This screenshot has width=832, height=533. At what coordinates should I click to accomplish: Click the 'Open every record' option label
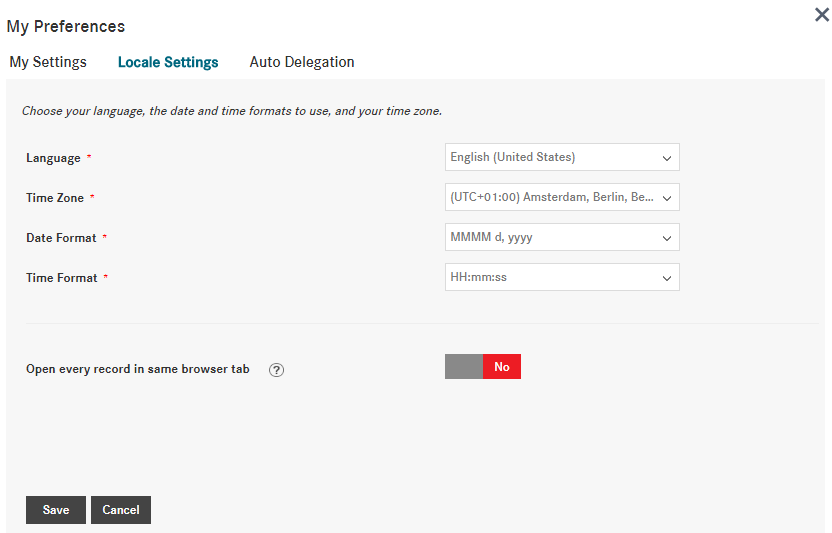pos(138,369)
